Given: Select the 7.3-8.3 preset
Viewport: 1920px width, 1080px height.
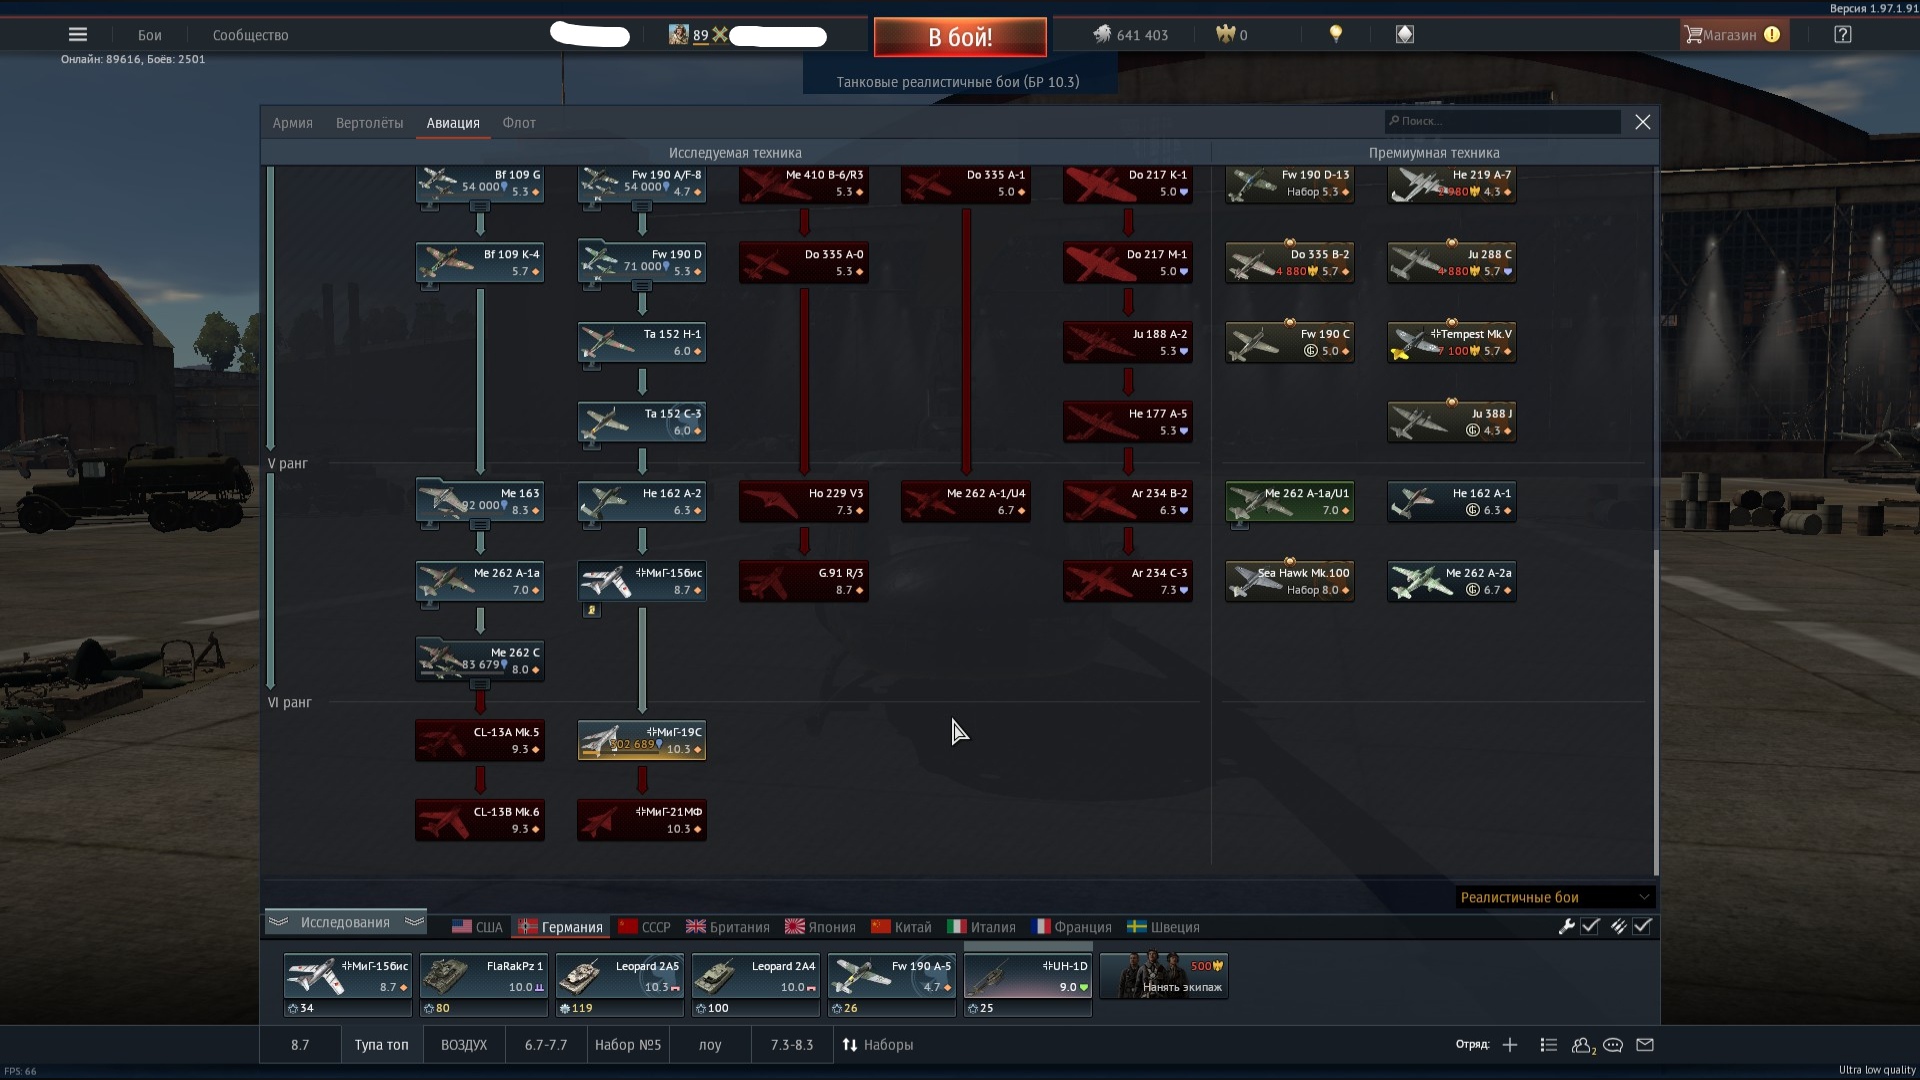Looking at the screenshot, I should (792, 1045).
